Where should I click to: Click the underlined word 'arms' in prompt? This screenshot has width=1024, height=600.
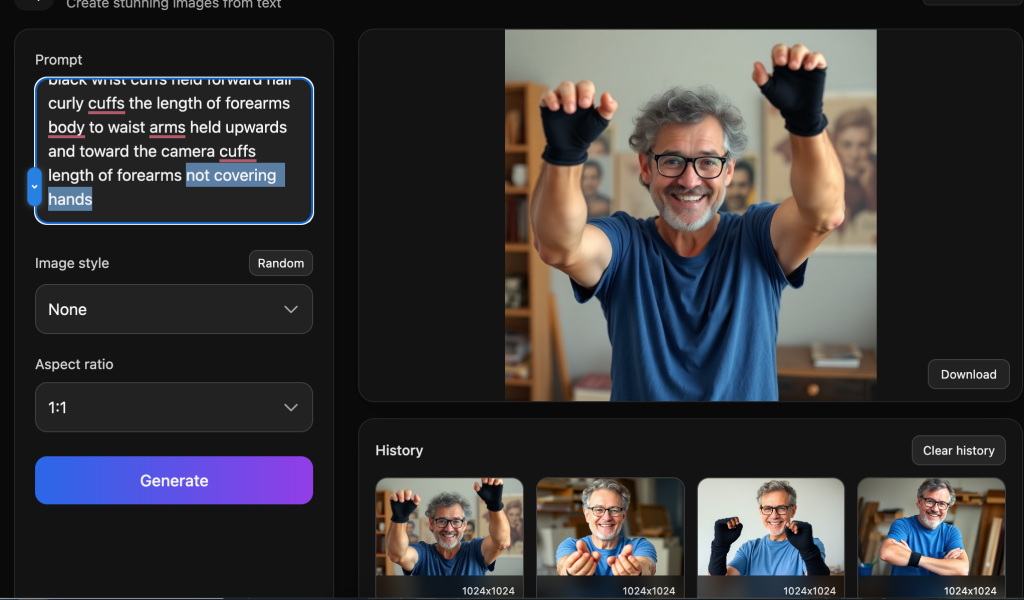coord(167,127)
